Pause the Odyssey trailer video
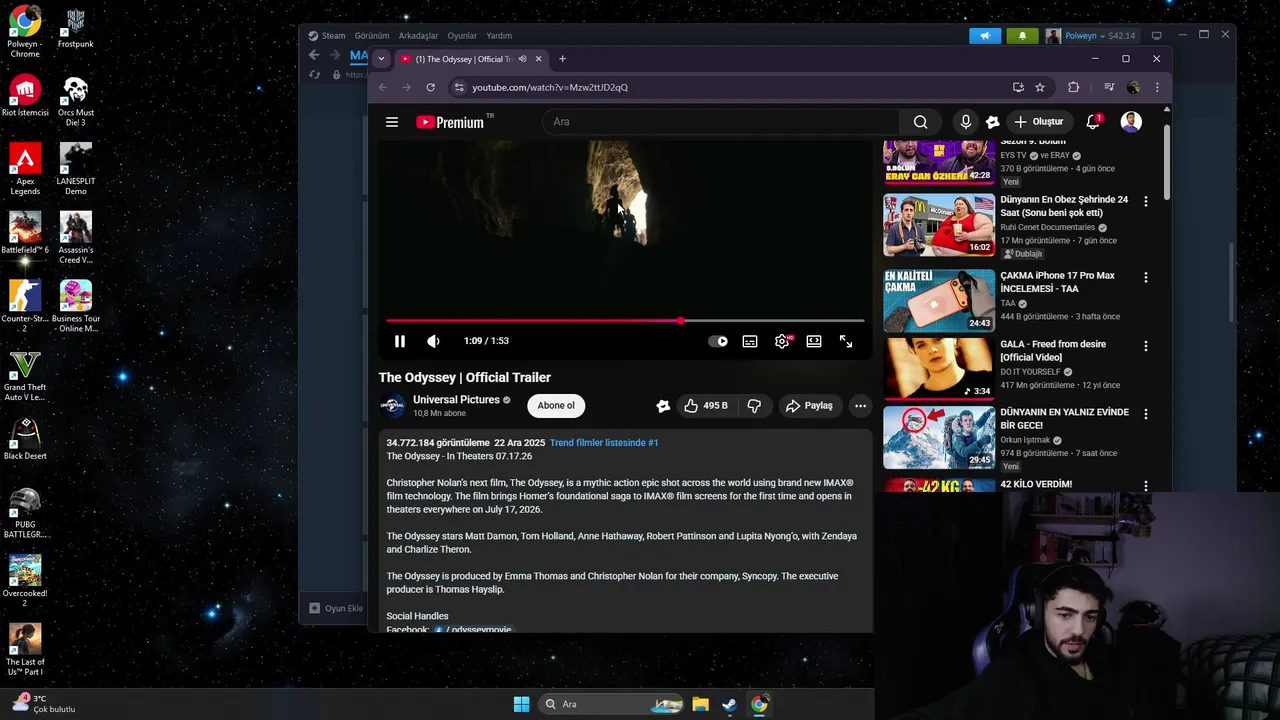The height and width of the screenshot is (720, 1280). [x=399, y=341]
